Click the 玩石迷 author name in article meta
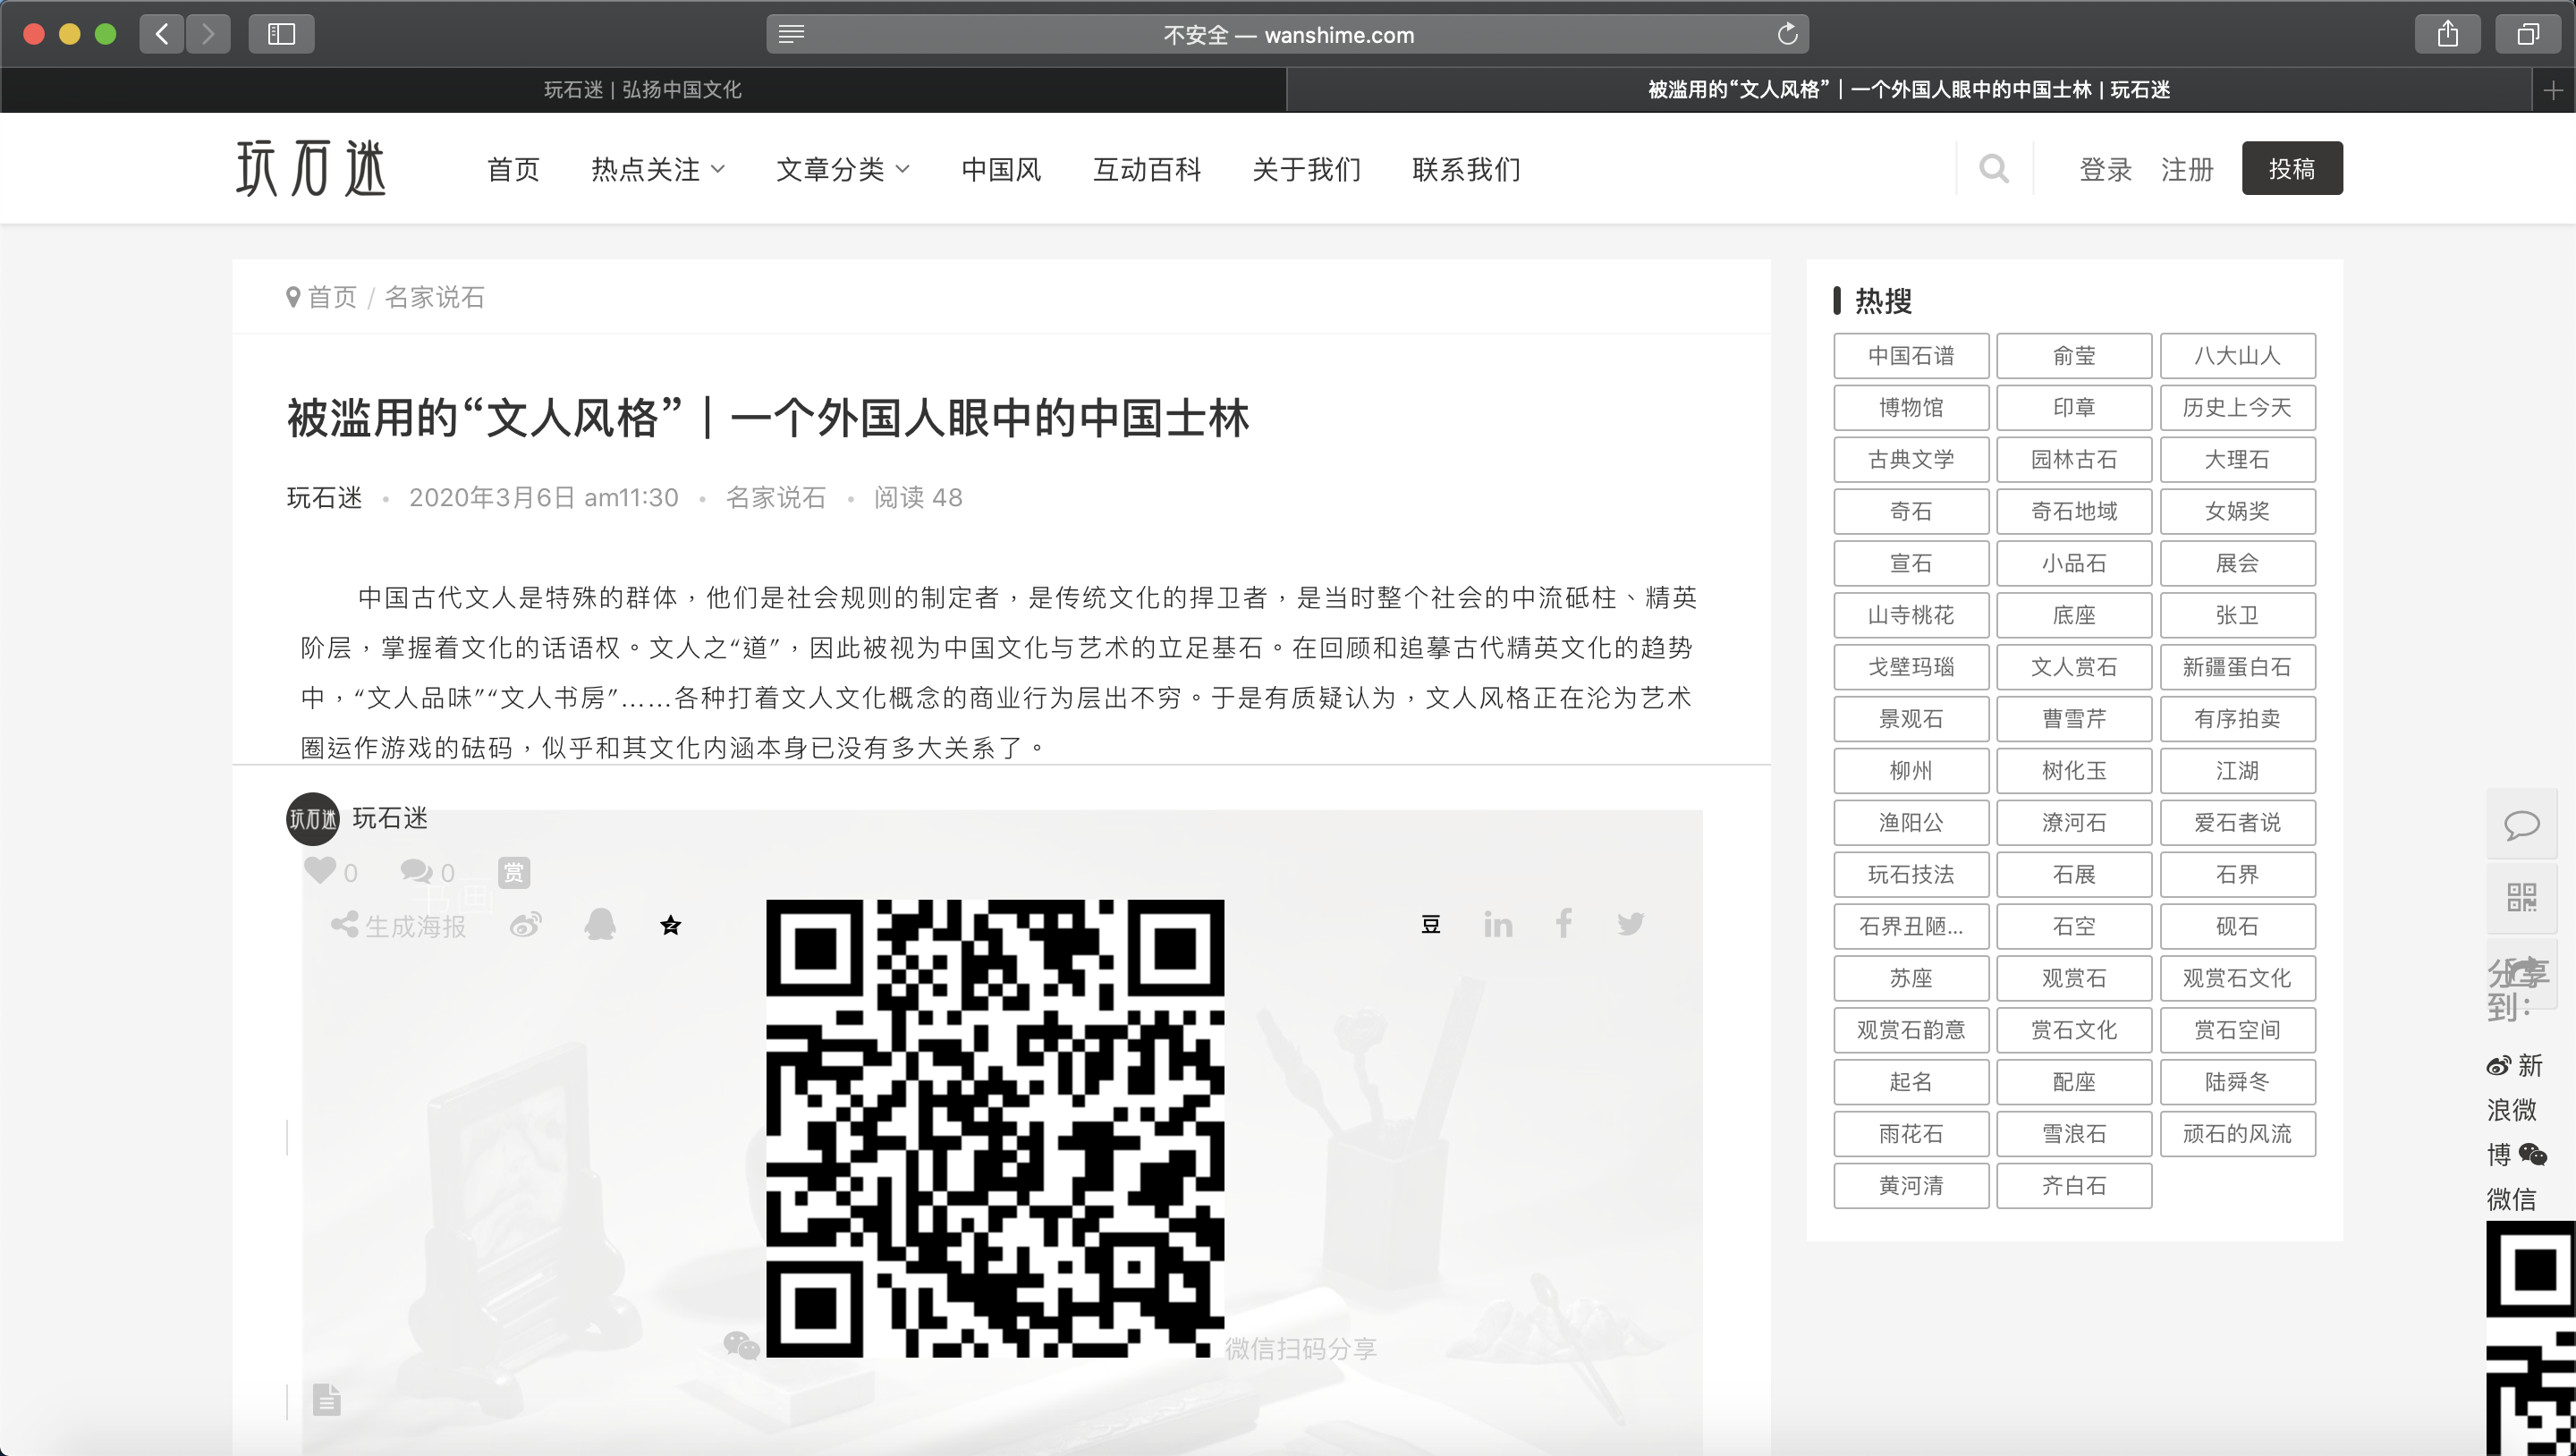This screenshot has width=2576, height=1456. 324,497
